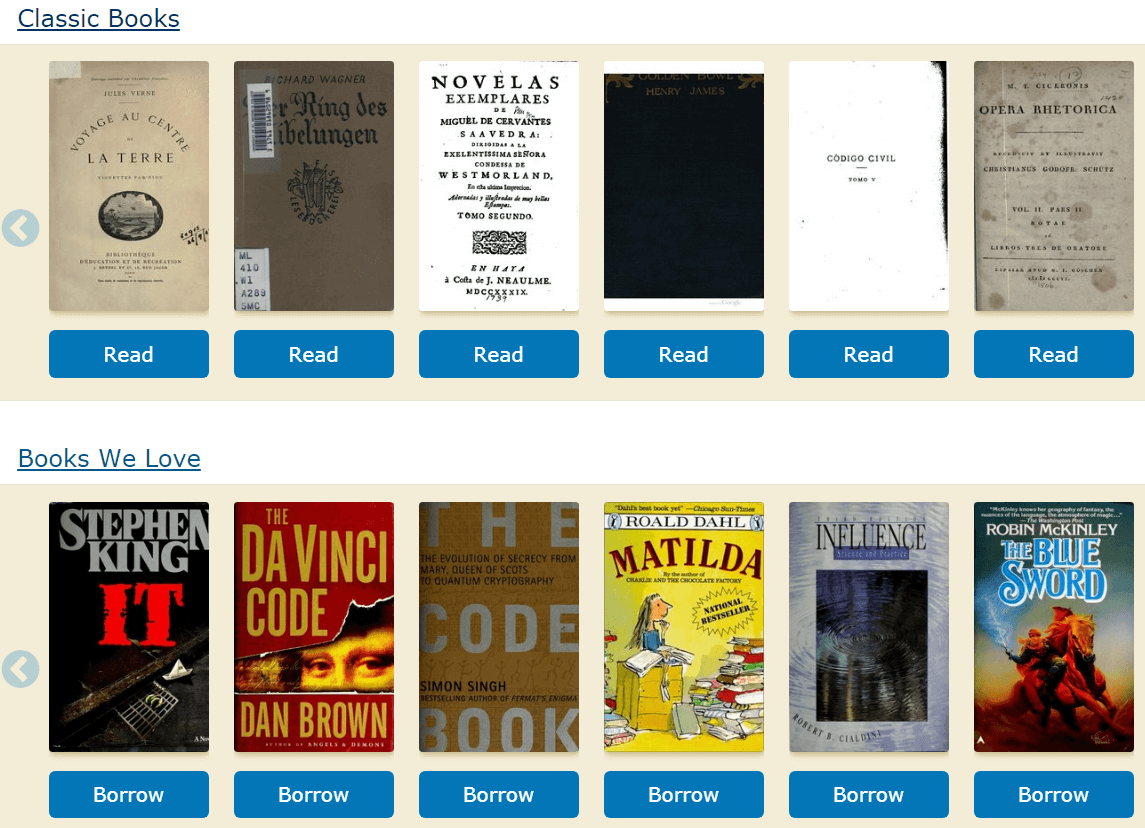The image size is (1145, 828).
Task: Click Read under Código Civil
Action: 869,354
